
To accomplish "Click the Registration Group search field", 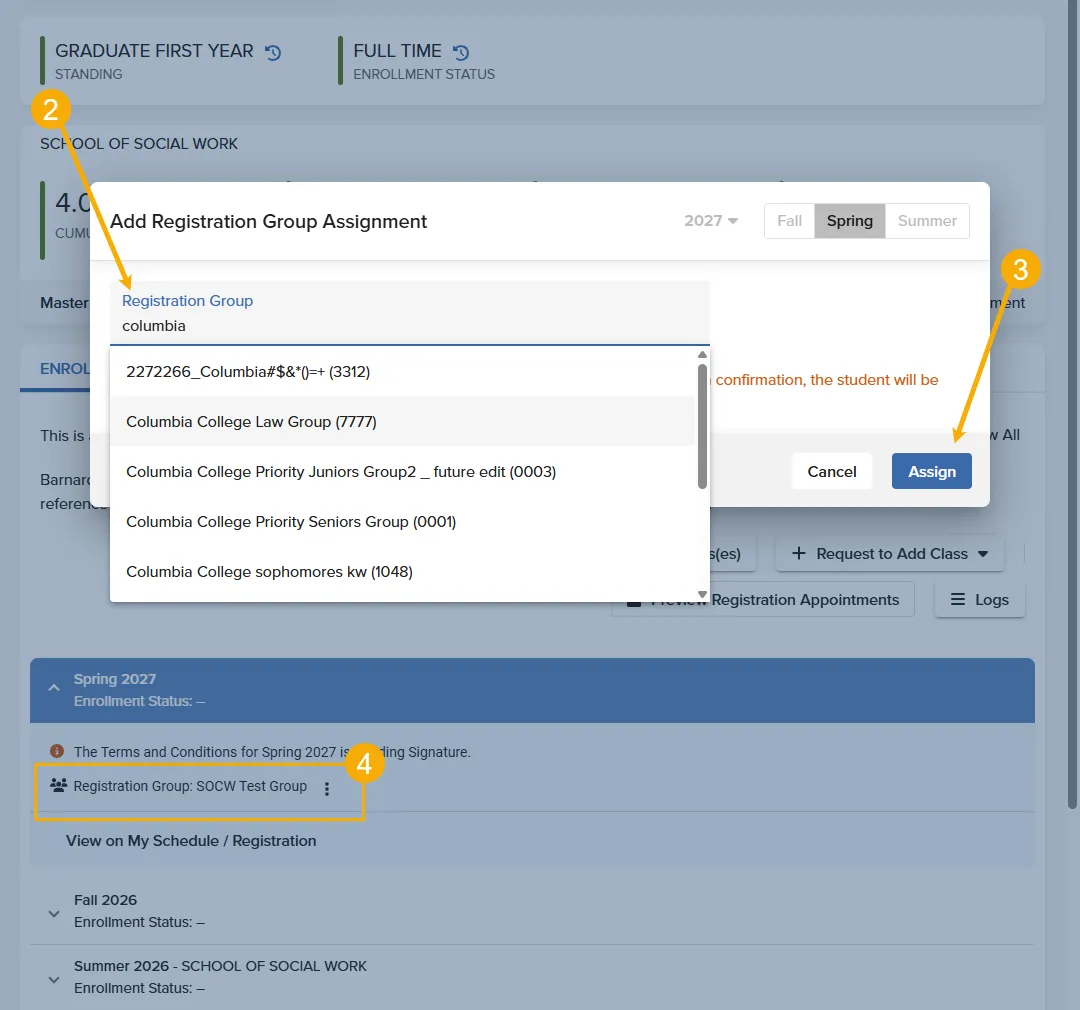I will coord(410,313).
